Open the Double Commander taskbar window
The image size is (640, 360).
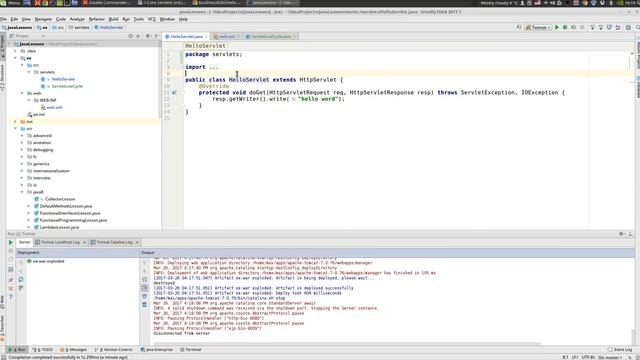pos(106,3)
